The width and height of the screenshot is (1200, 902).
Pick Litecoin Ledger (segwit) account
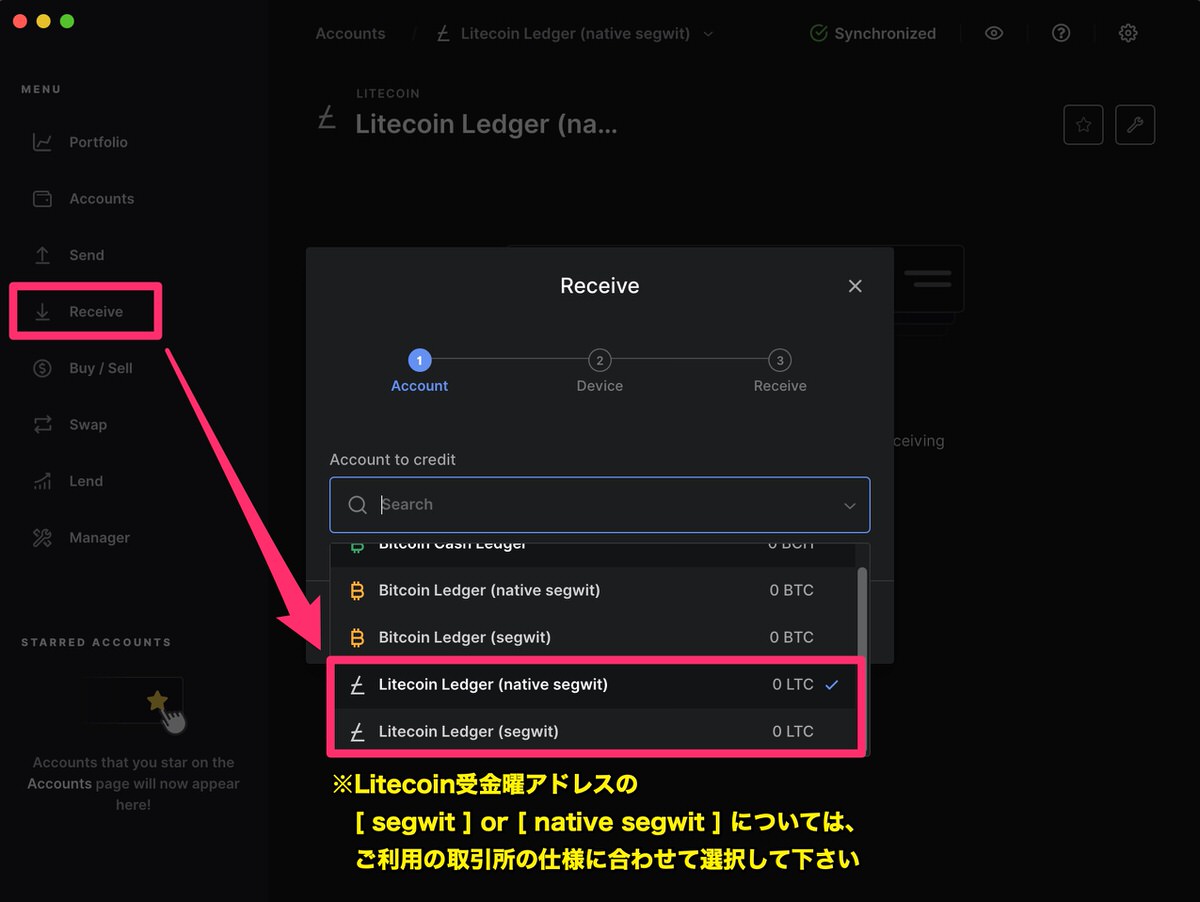[x=594, y=732]
